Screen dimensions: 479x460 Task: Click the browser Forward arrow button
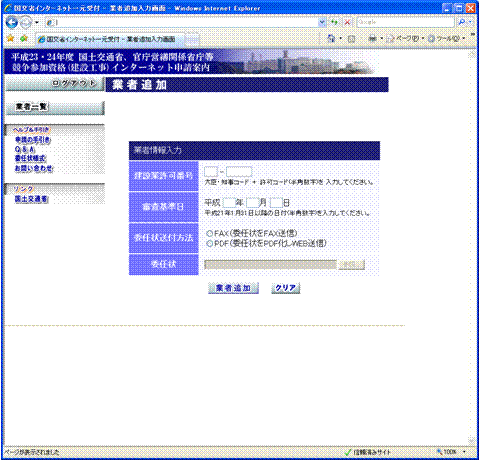pyautogui.click(x=26, y=23)
